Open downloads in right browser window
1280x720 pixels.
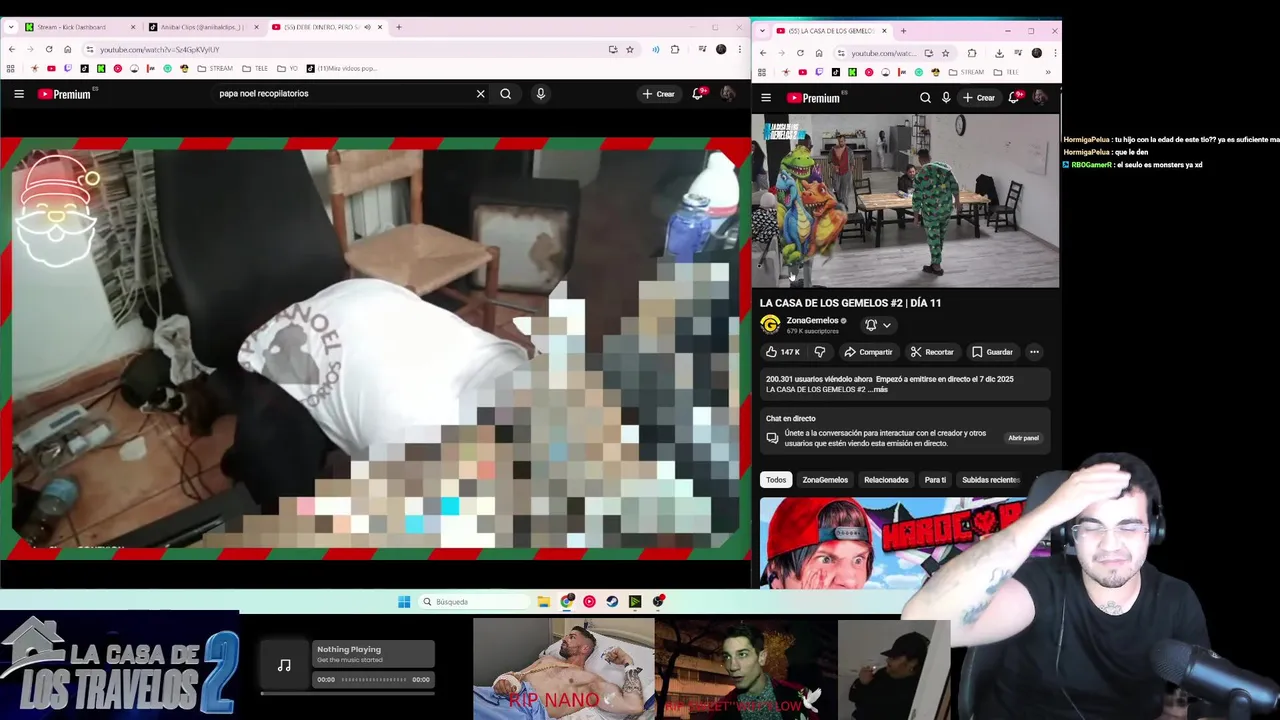coord(999,53)
